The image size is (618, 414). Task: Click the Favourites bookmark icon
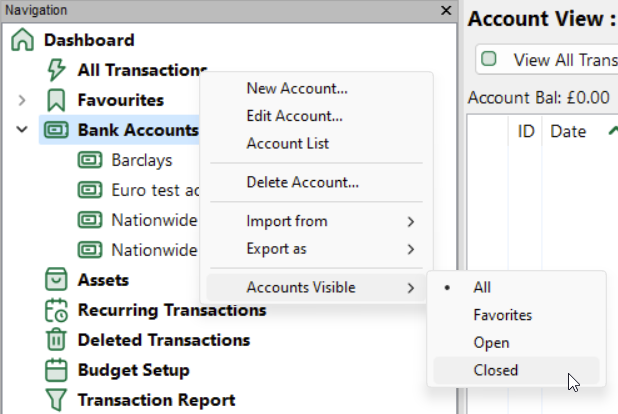56,100
